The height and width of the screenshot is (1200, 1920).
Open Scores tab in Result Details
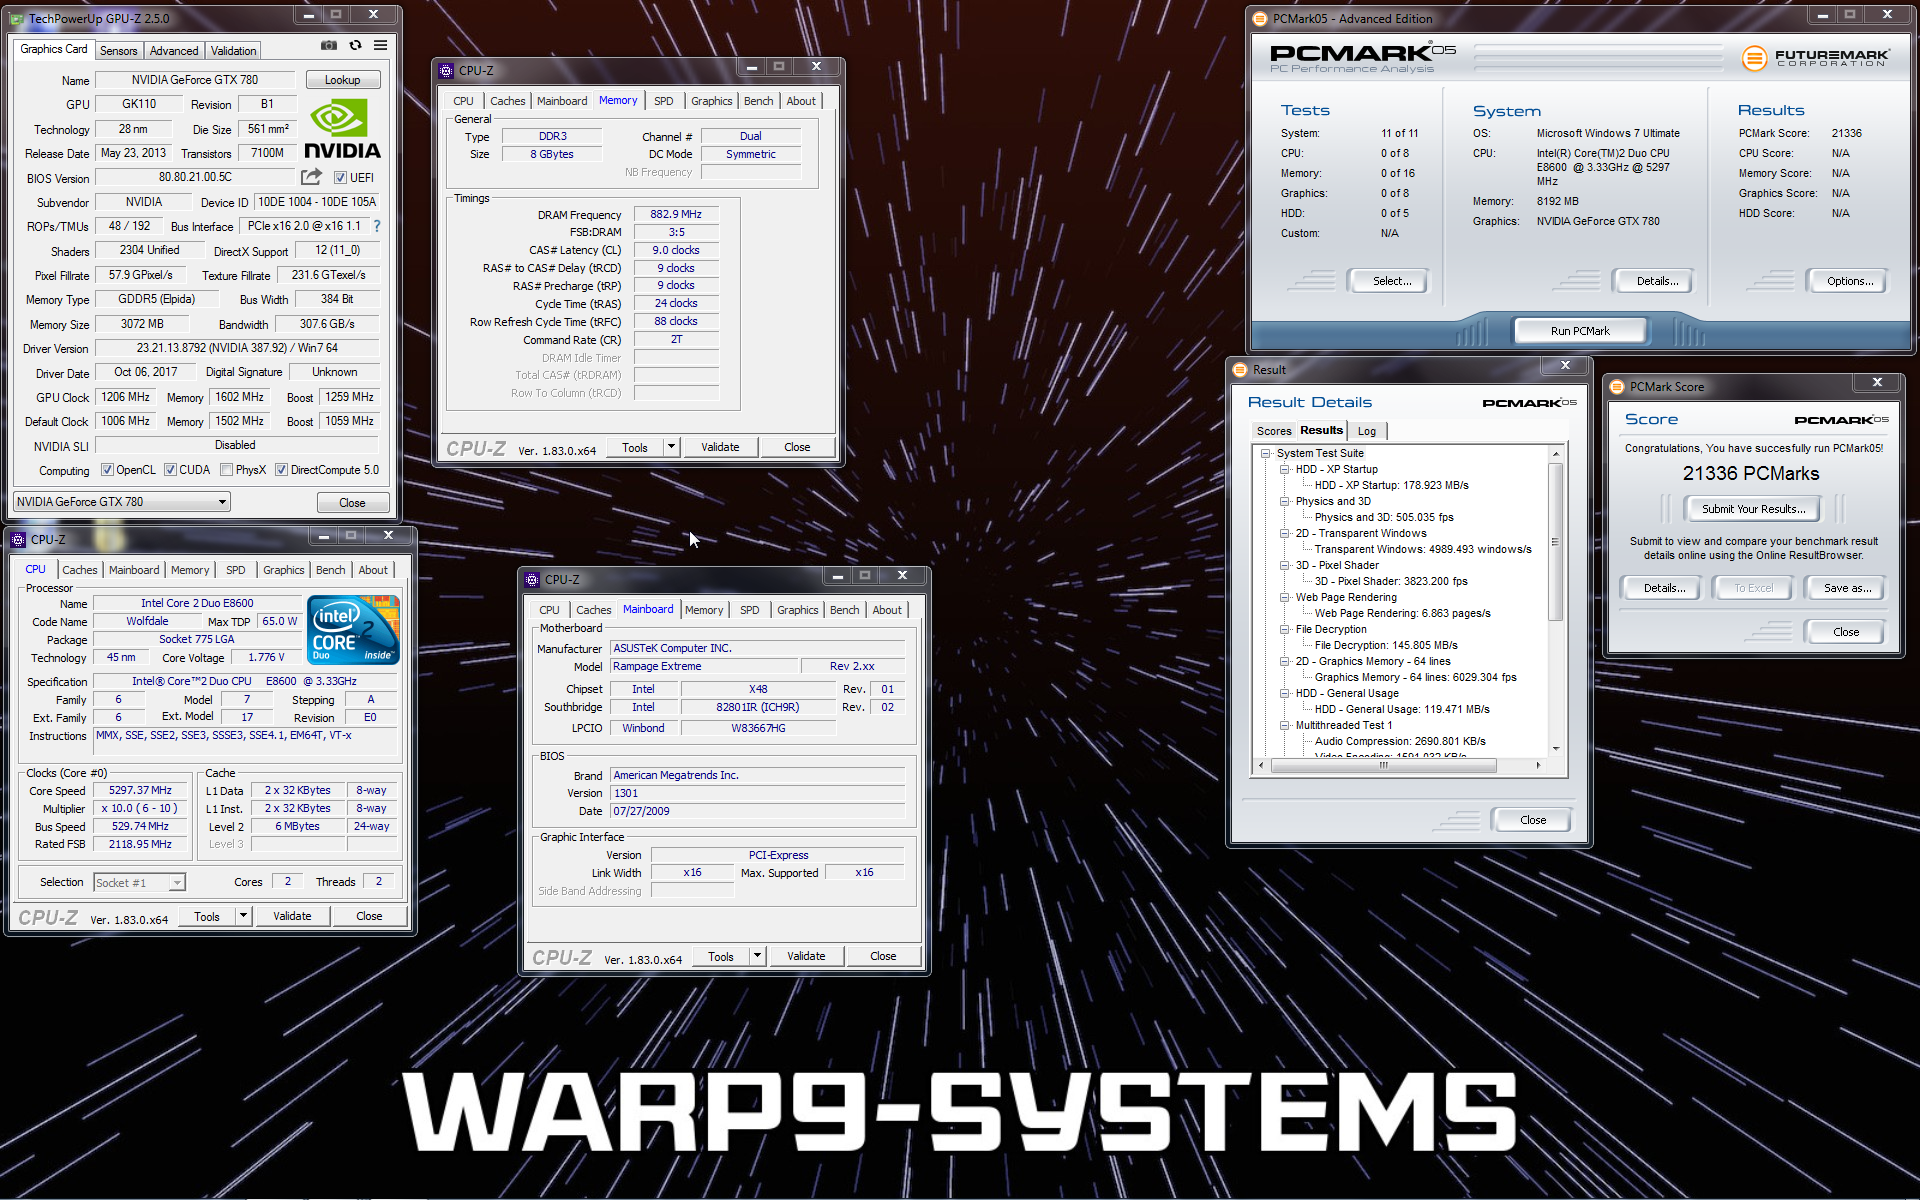1274,431
